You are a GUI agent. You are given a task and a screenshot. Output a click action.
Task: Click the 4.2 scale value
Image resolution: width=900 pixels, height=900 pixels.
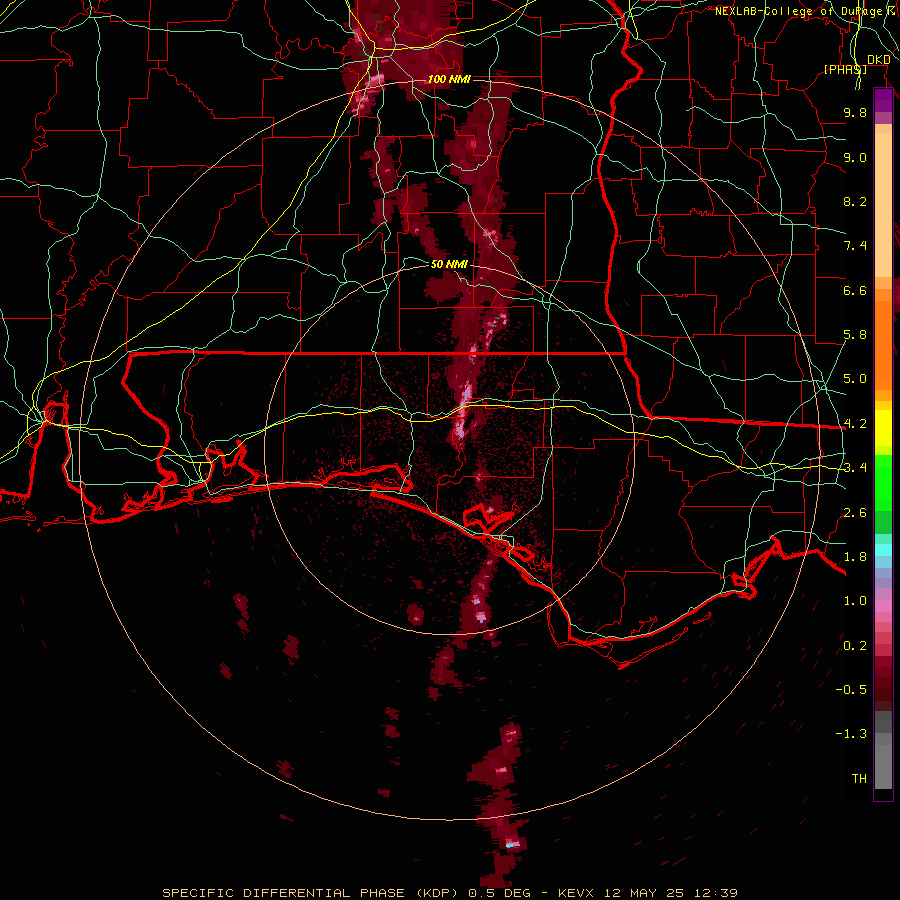855,424
